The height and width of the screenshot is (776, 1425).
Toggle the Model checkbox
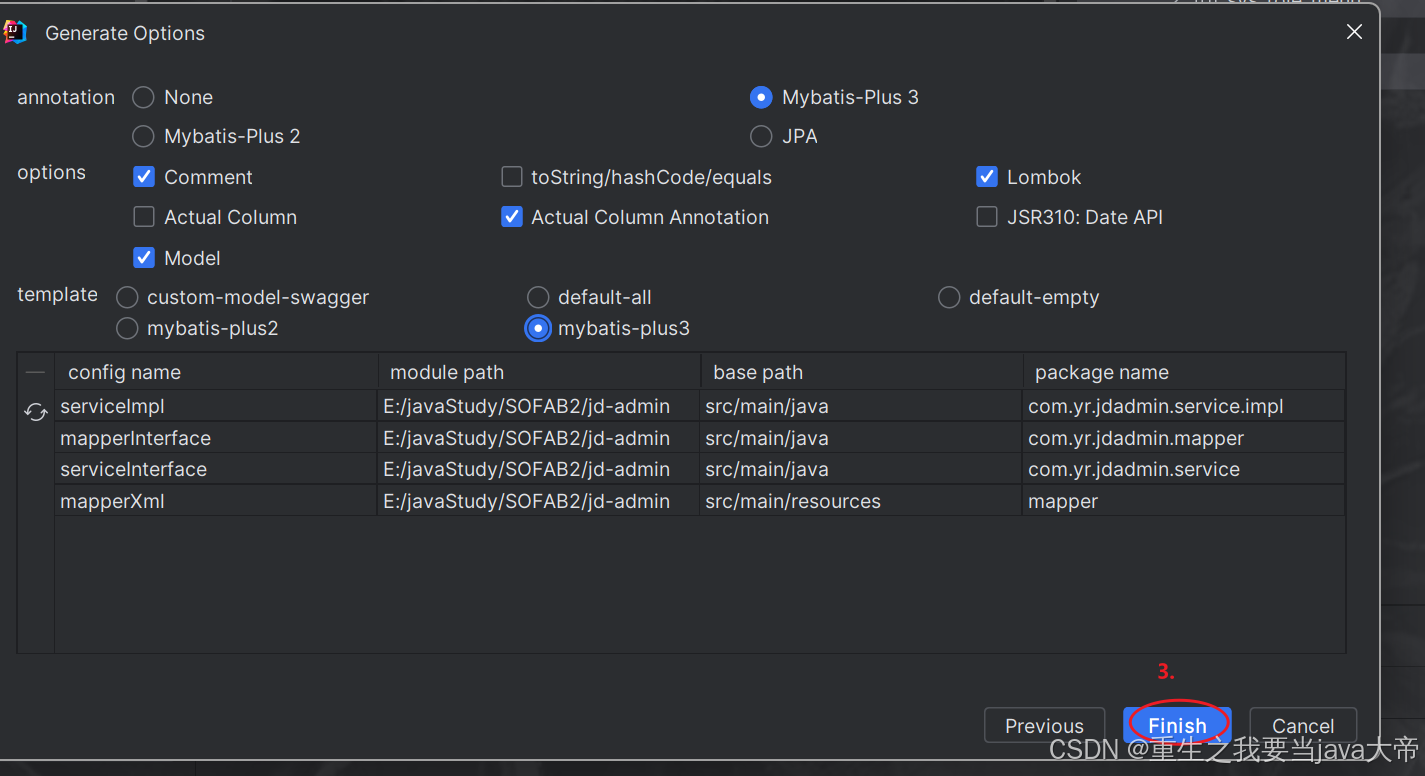(x=144, y=258)
